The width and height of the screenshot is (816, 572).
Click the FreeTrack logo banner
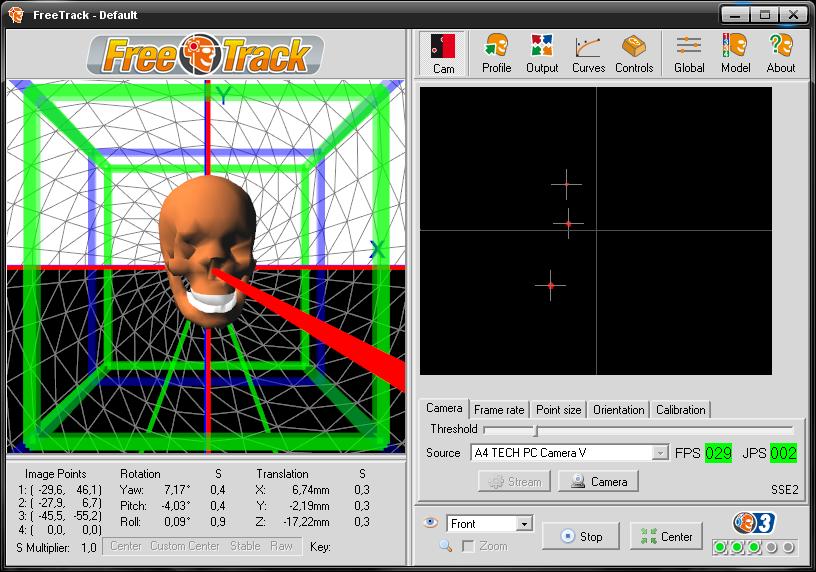206,55
